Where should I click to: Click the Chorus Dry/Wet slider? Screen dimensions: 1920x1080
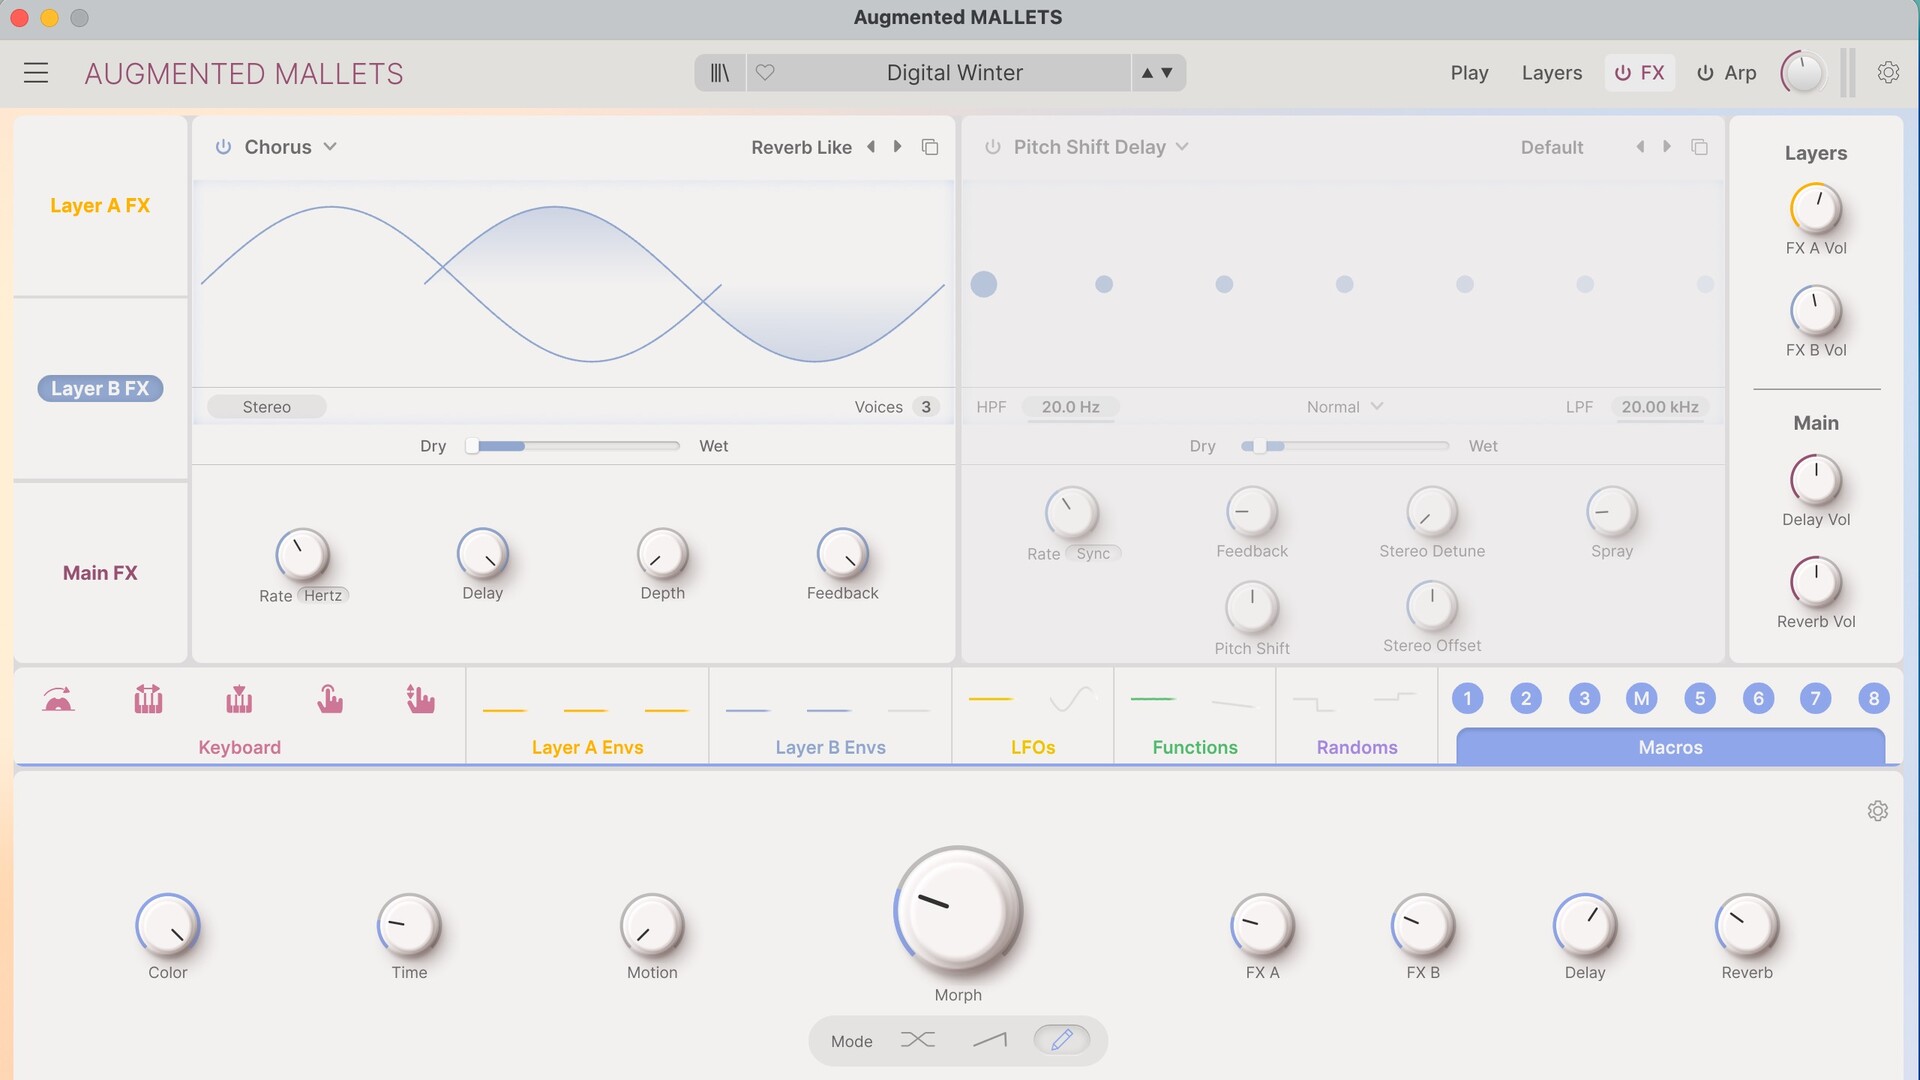click(x=575, y=446)
